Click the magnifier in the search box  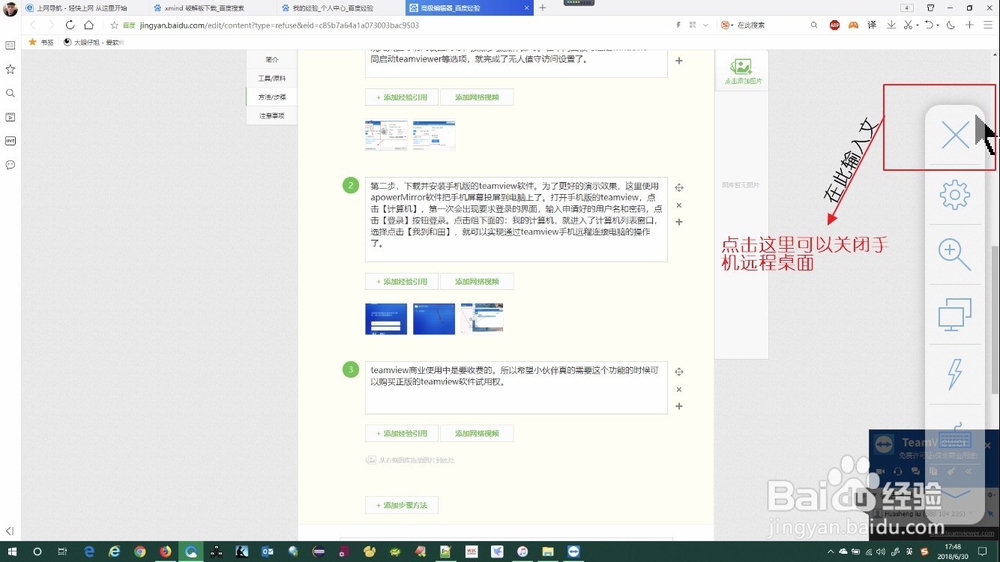point(814,25)
